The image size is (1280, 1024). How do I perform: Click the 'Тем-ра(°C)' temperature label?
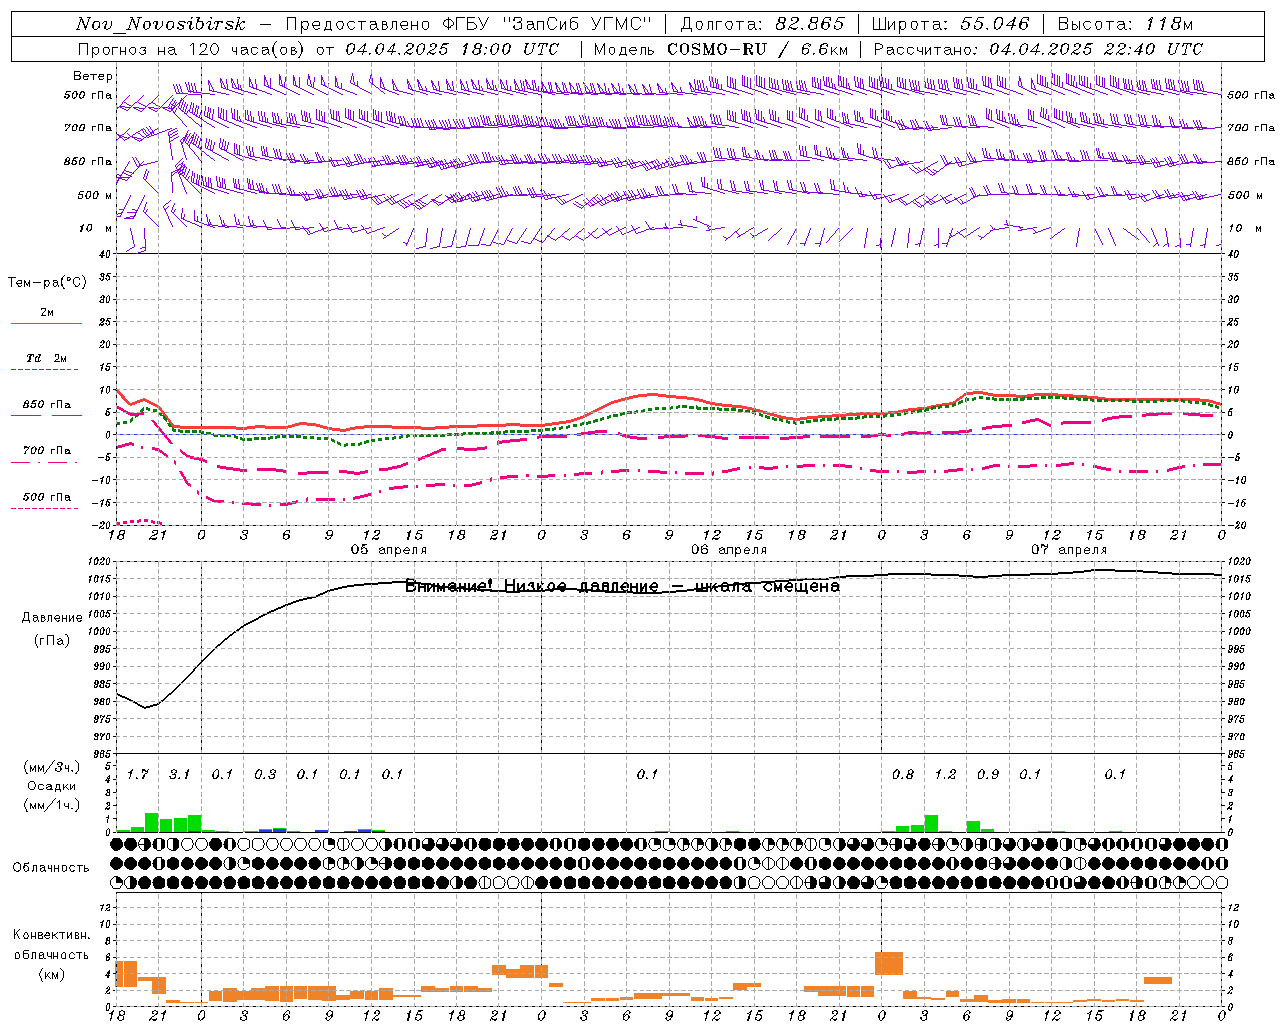click(47, 283)
